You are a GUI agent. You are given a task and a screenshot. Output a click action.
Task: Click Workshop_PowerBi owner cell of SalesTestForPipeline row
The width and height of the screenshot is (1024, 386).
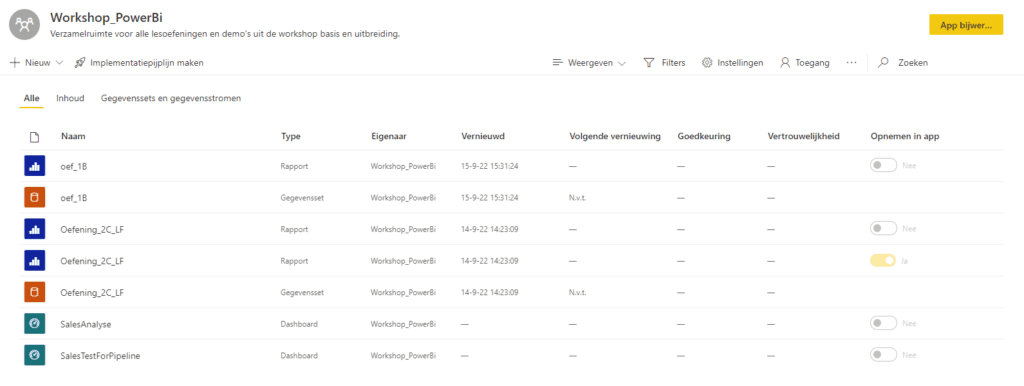[403, 355]
